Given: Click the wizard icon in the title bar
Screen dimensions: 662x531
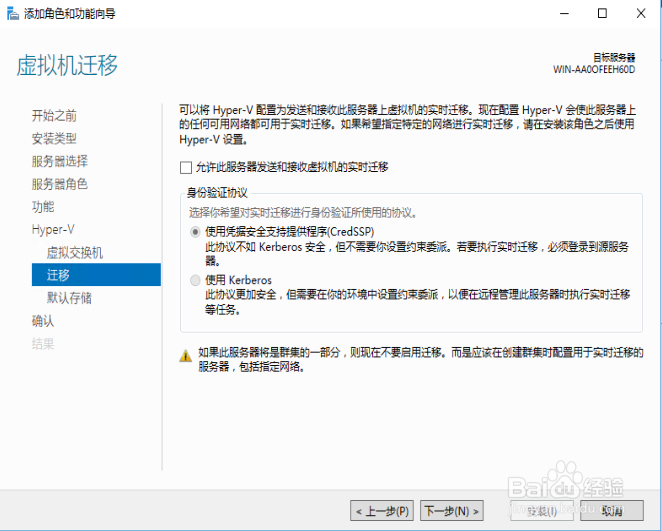Looking at the screenshot, I should click(x=13, y=14).
